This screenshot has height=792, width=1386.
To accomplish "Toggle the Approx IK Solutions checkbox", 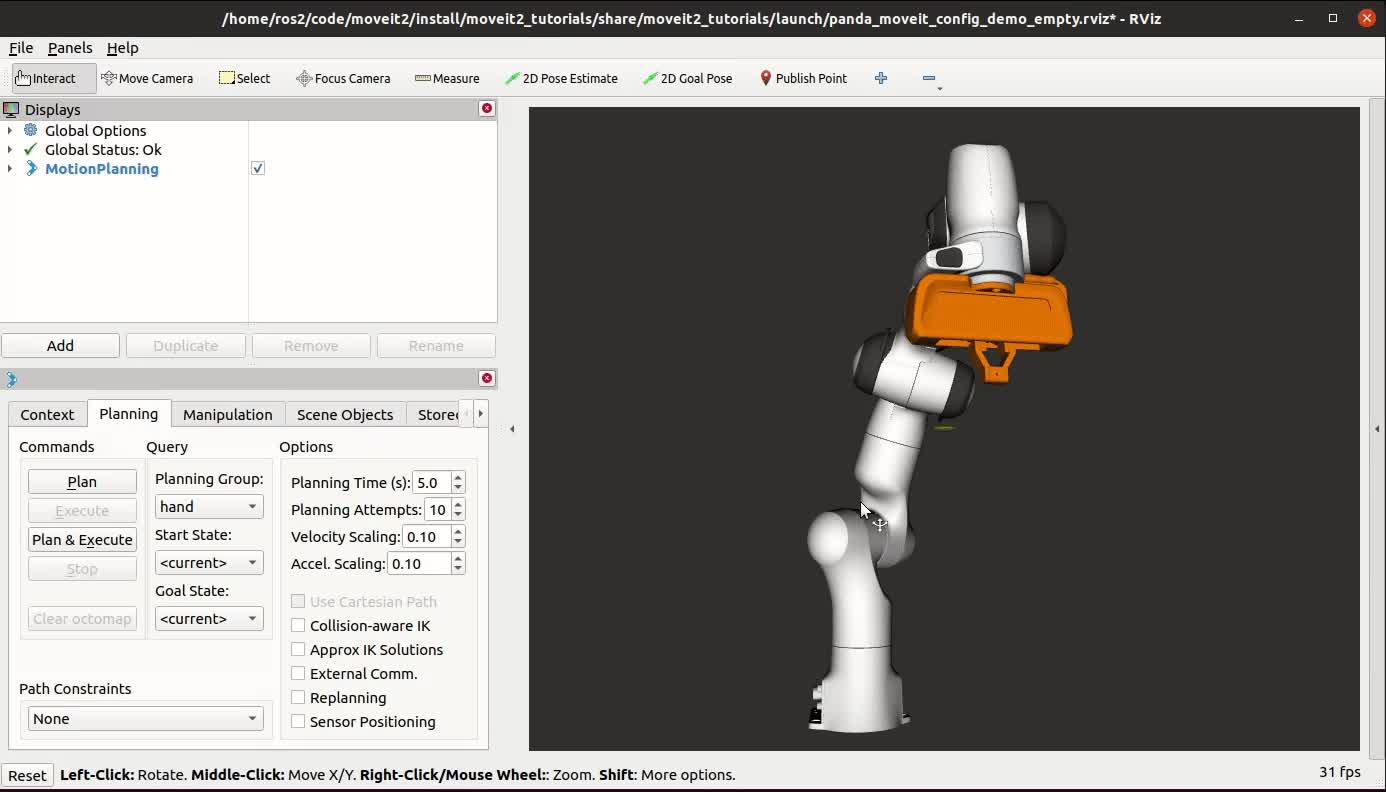I will pos(298,650).
